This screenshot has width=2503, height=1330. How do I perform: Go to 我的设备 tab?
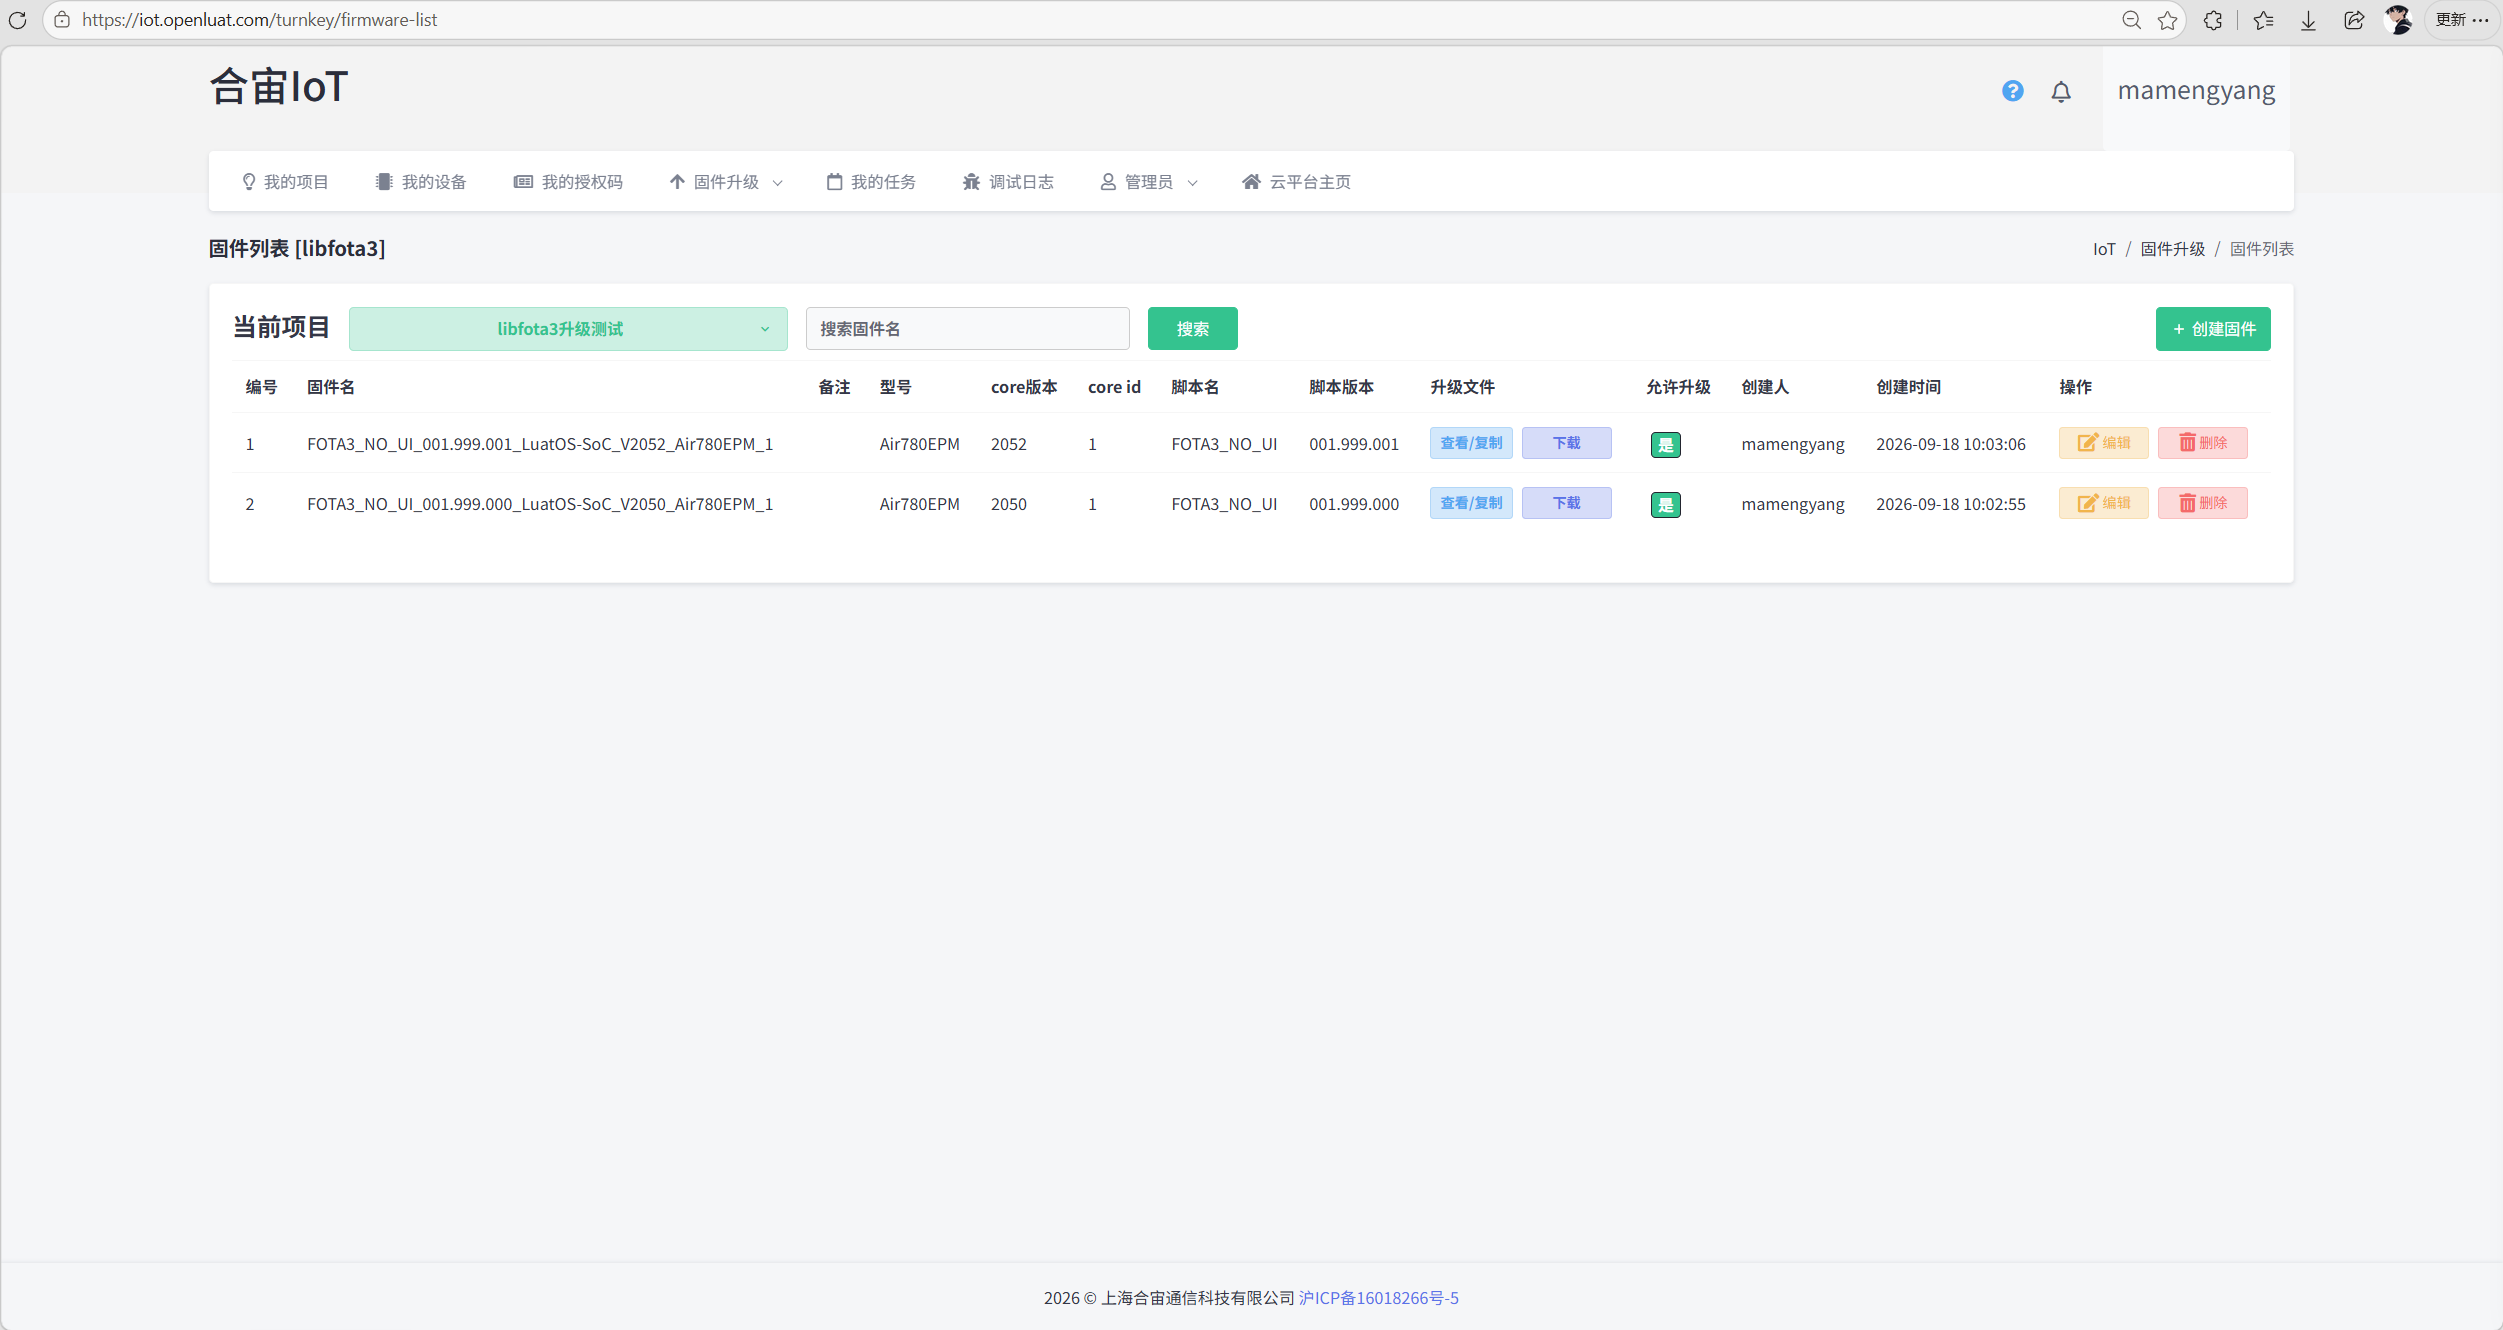click(x=421, y=182)
